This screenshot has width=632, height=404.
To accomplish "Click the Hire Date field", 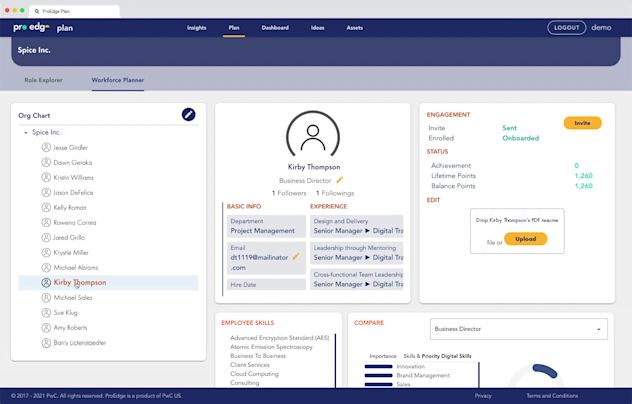I will [x=266, y=284].
